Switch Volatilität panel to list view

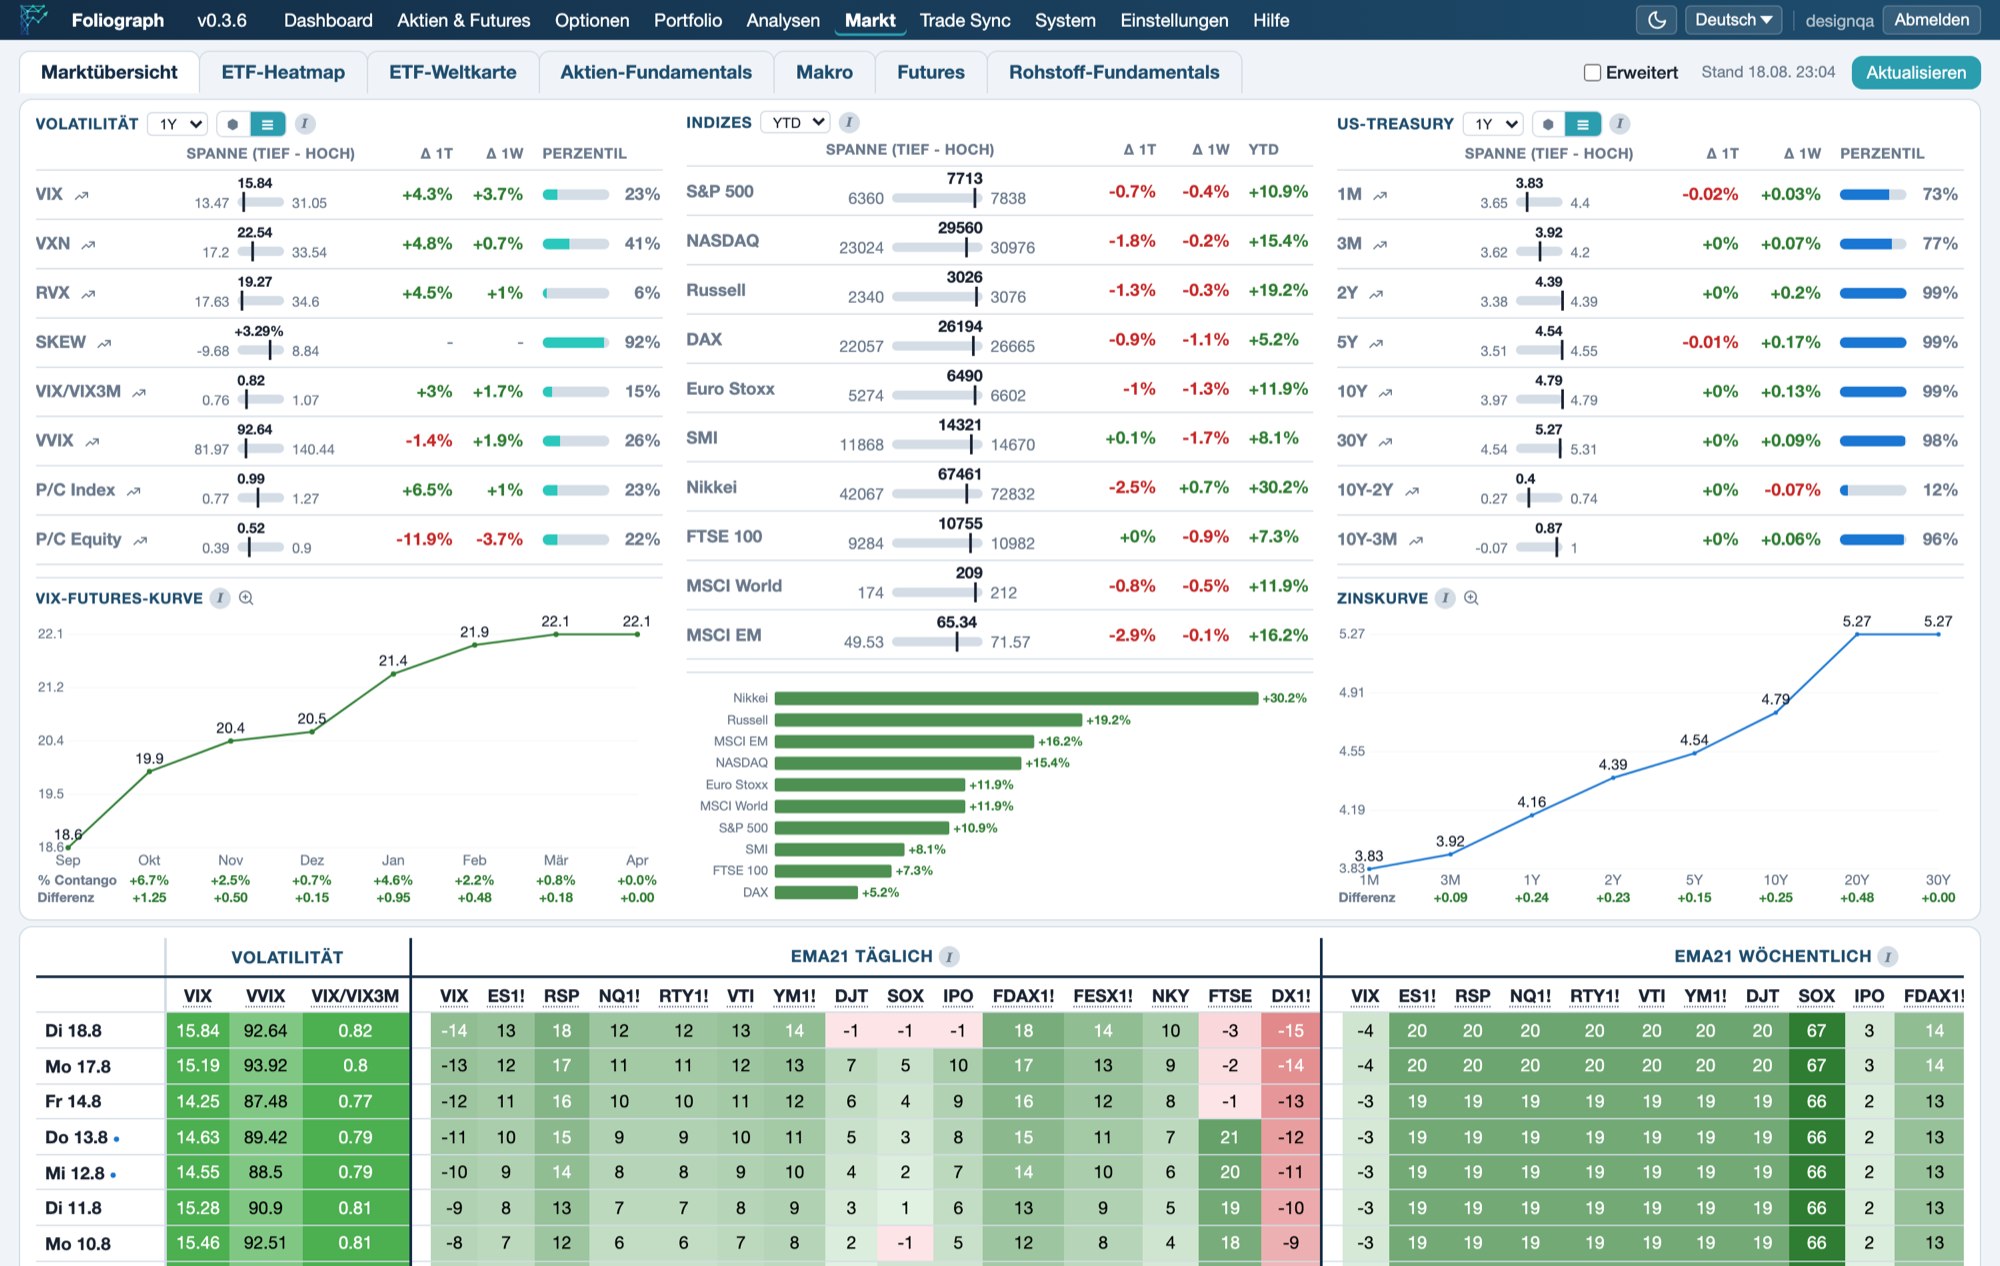click(x=267, y=124)
